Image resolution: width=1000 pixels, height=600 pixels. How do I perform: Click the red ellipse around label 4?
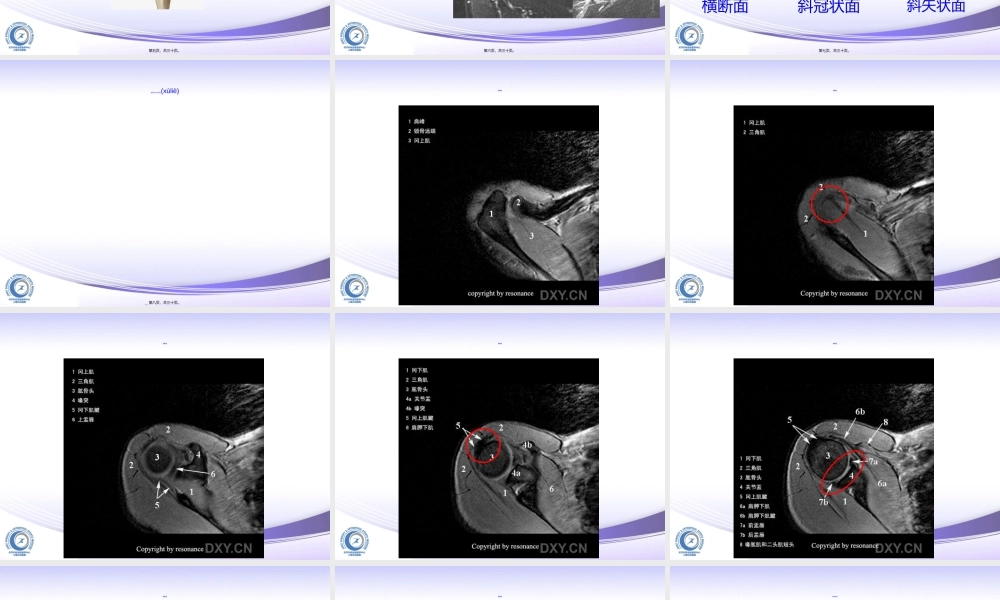click(x=843, y=474)
